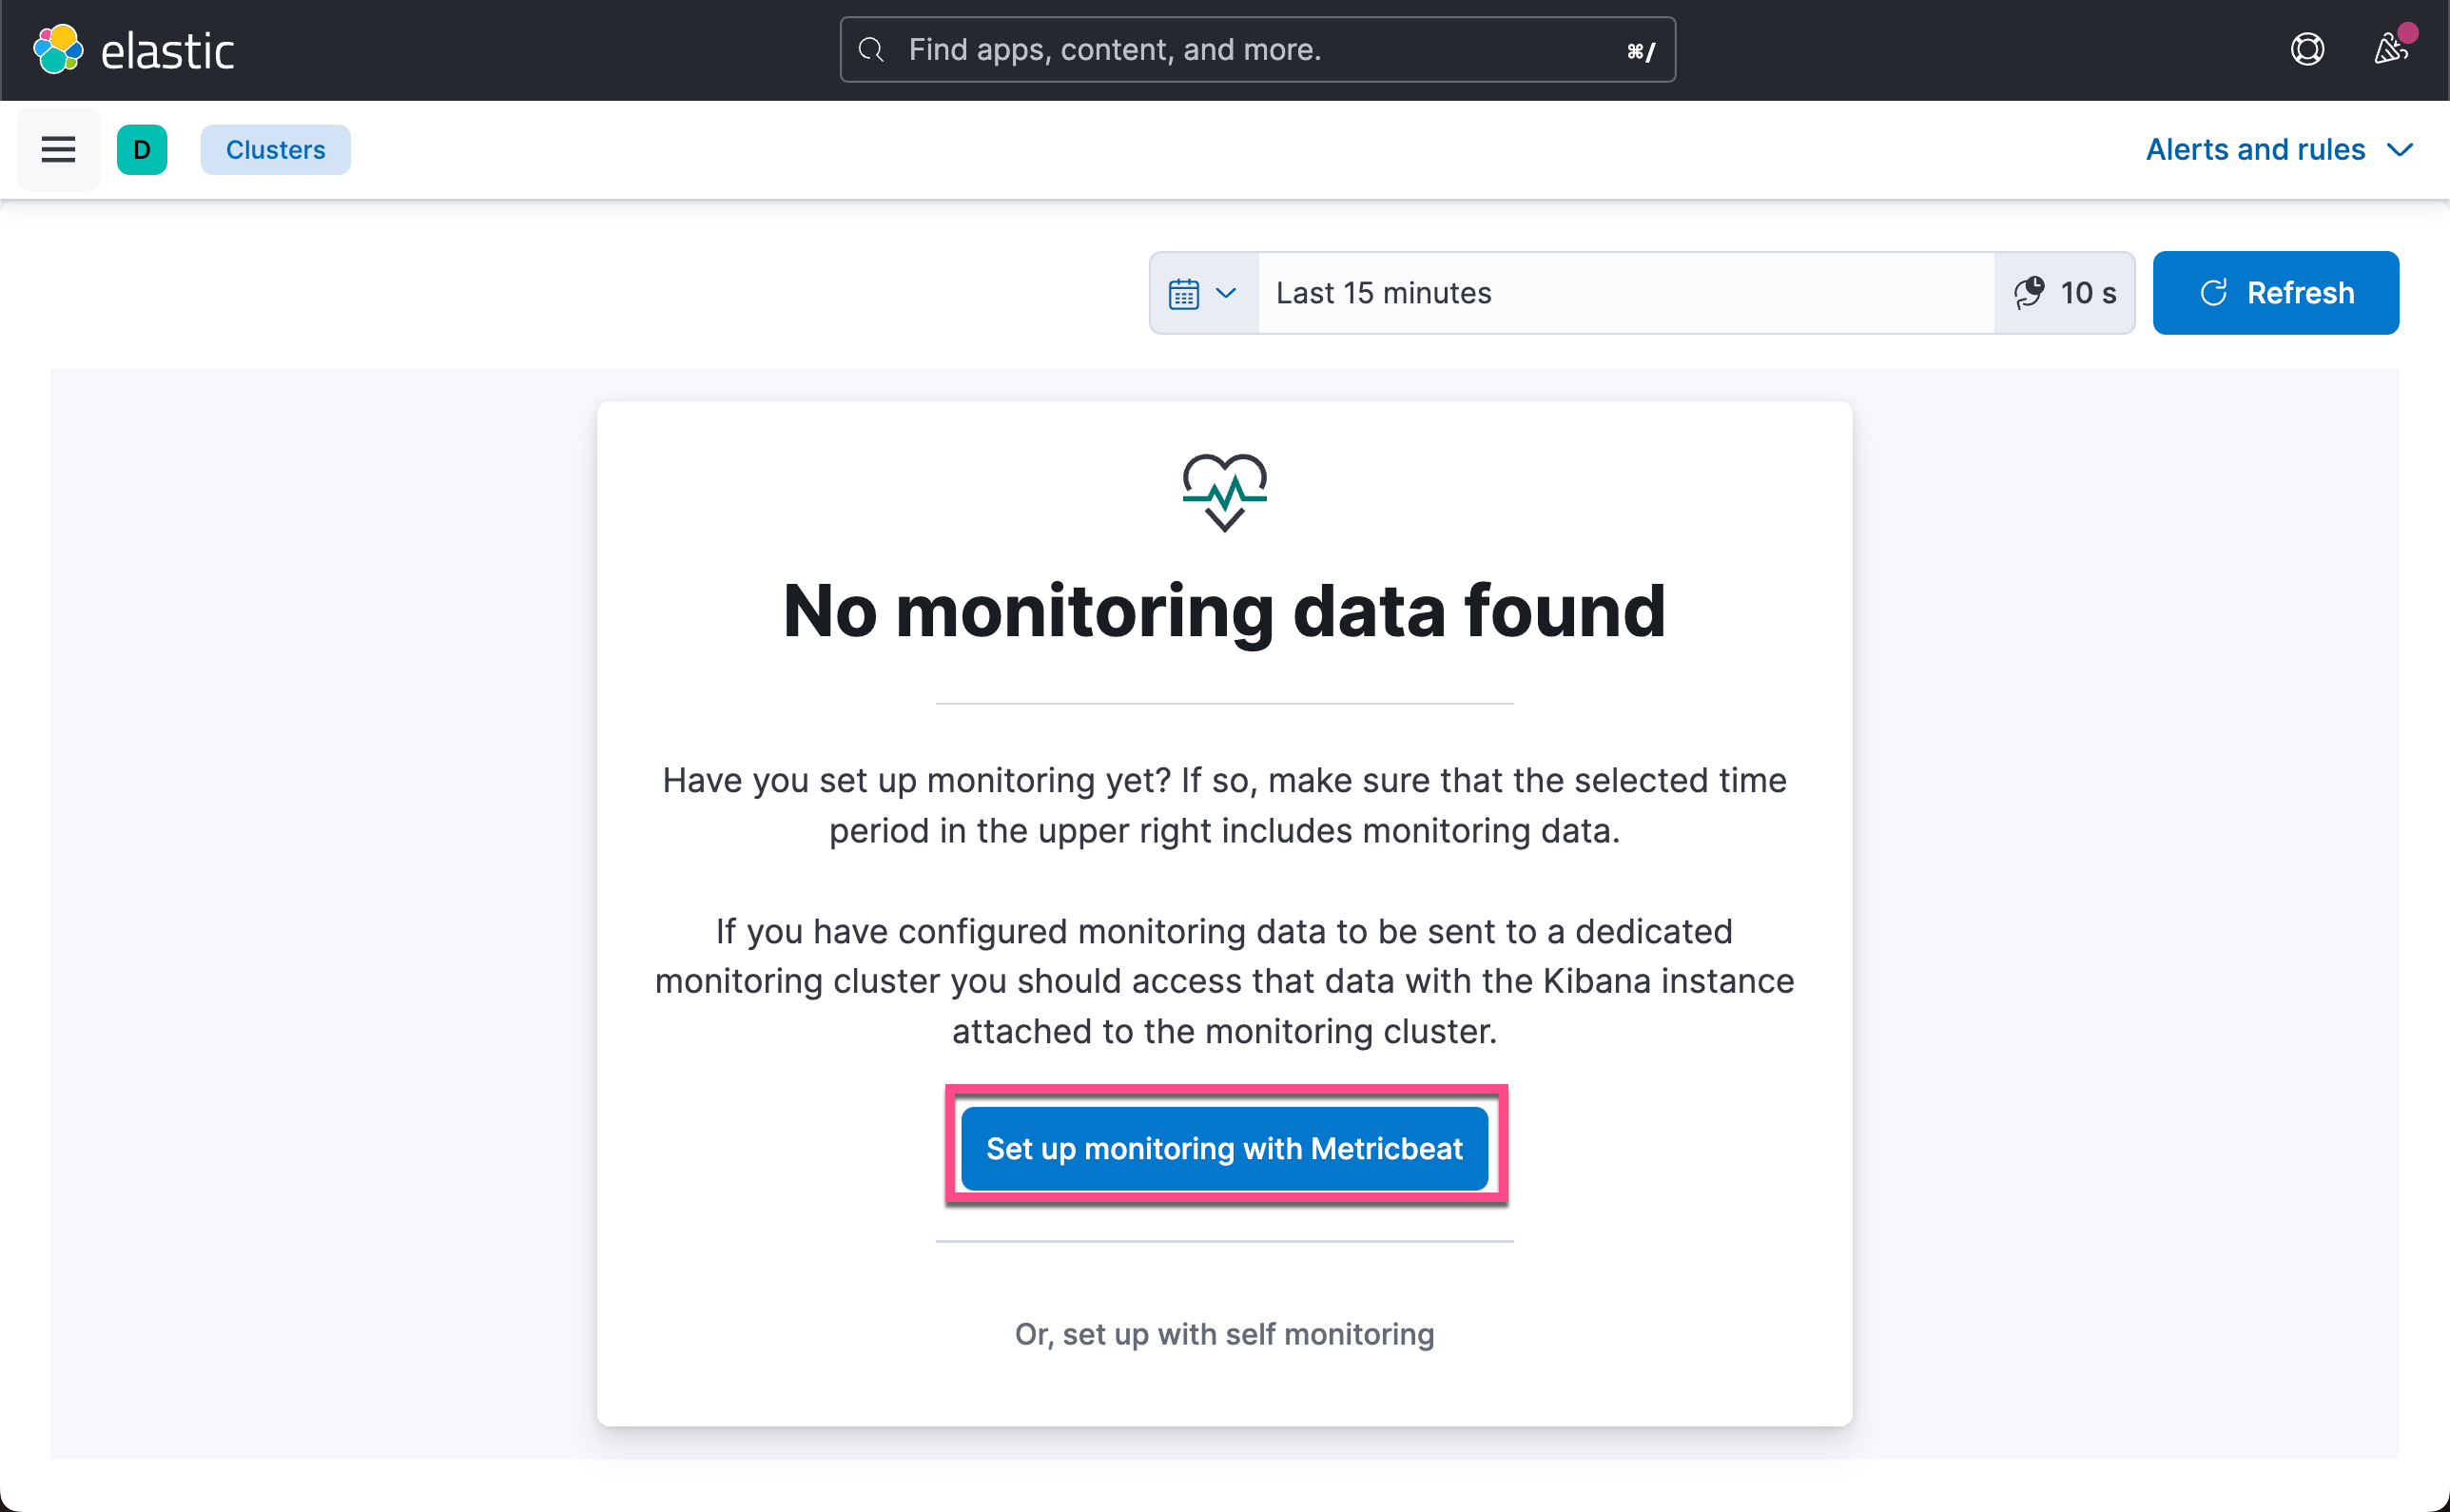The height and width of the screenshot is (1512, 2450).
Task: Click the Refresh button
Action: coord(2275,293)
